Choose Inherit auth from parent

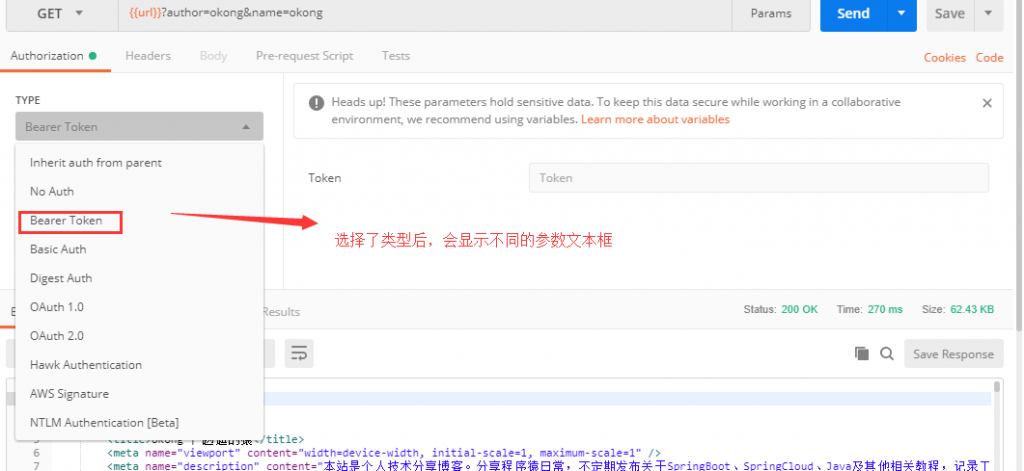pyautogui.click(x=95, y=163)
